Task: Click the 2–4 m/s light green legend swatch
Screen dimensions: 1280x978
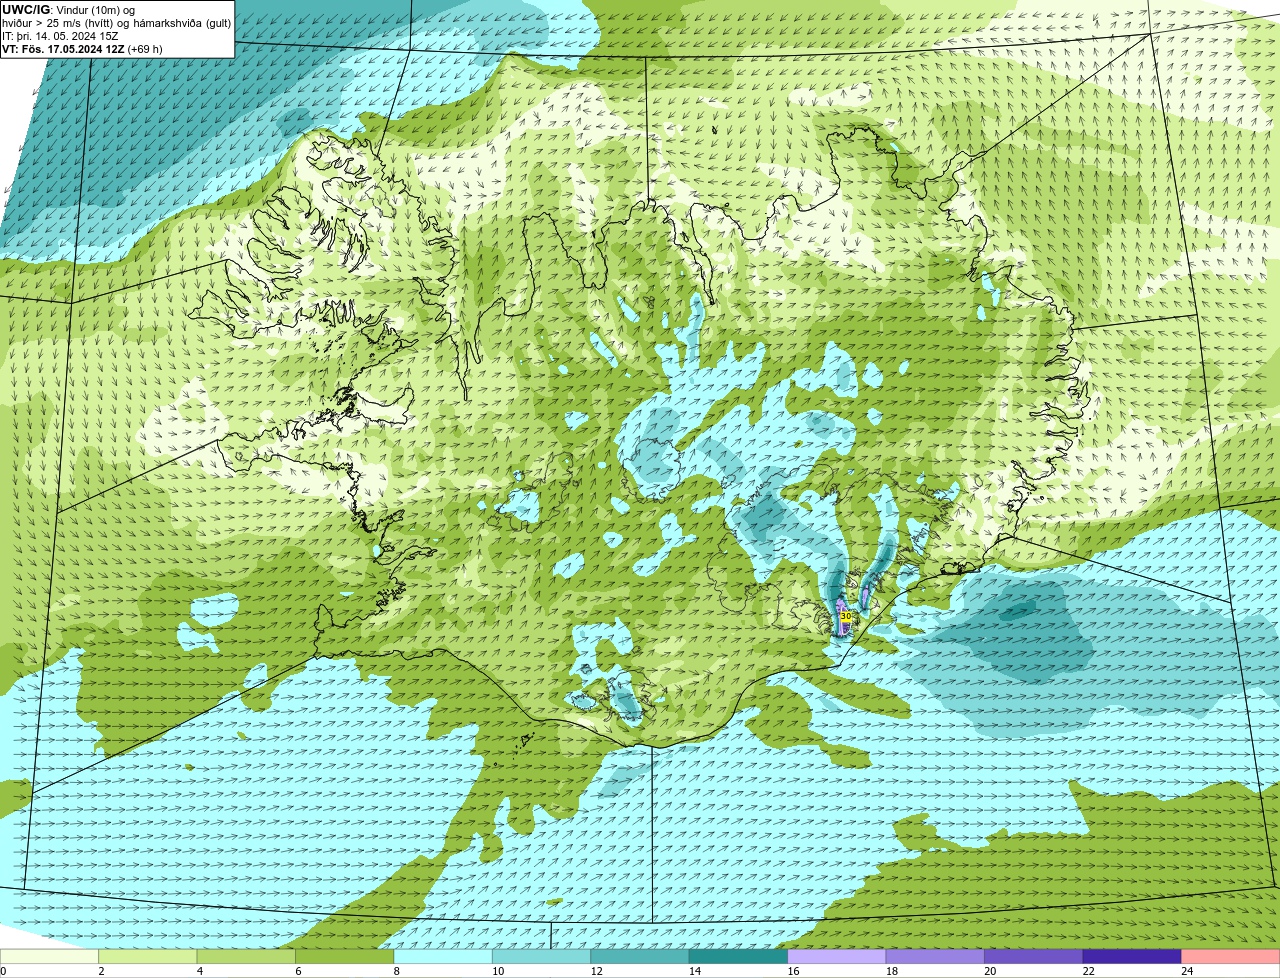Action: 148,957
